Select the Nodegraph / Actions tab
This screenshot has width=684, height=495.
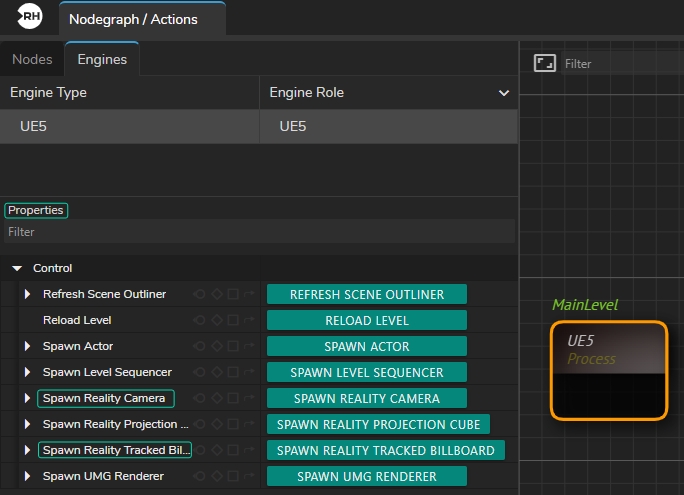coord(133,19)
